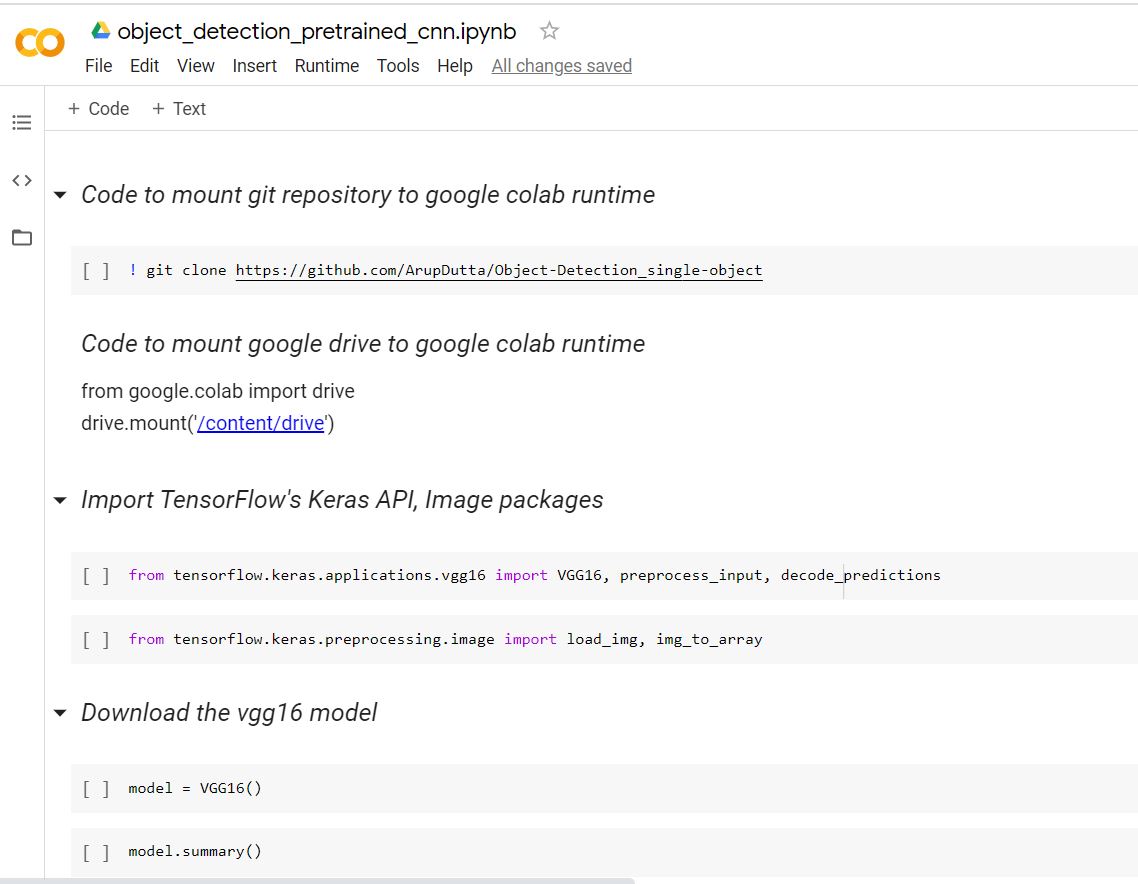
Task: Run the model = VGG16() cell
Action: point(97,788)
